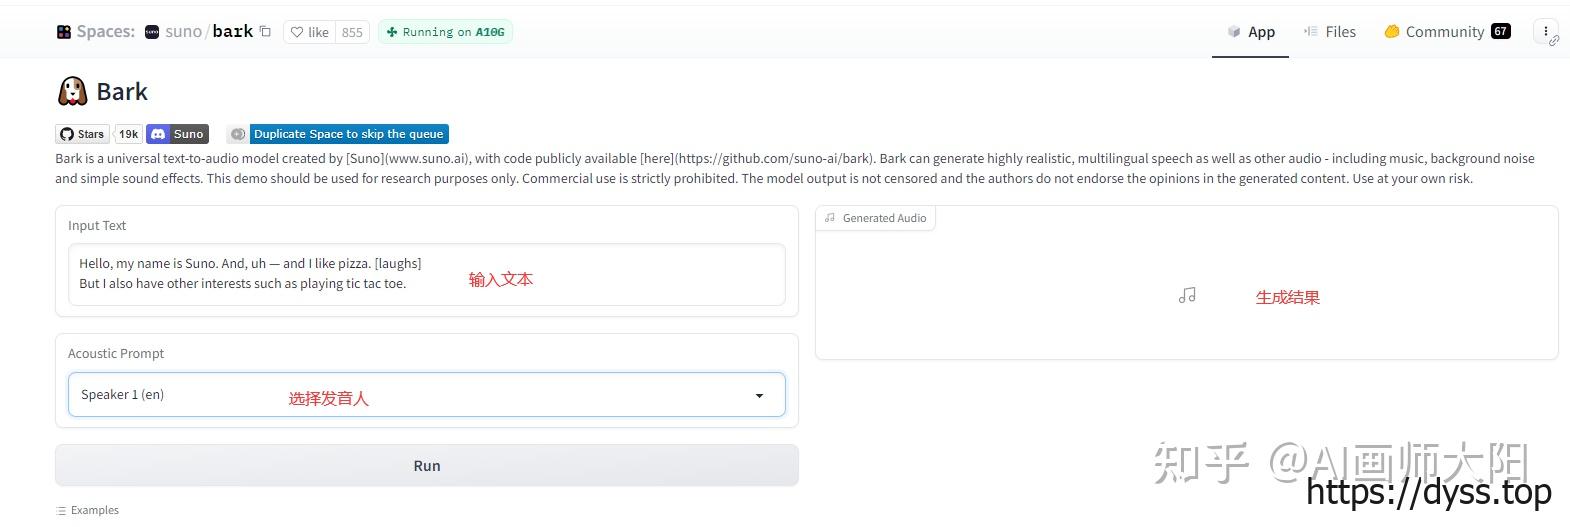Click into the Input Text box

coord(426,274)
